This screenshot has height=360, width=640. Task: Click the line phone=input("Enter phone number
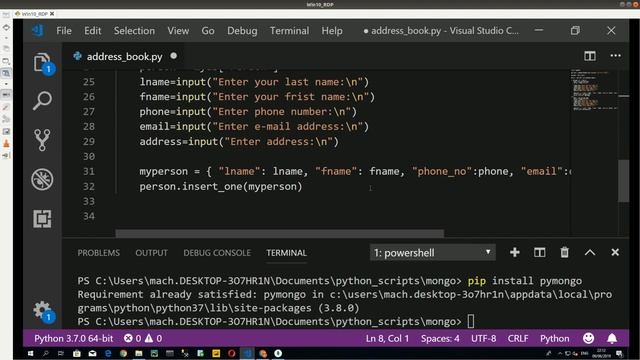pyautogui.click(x=248, y=112)
